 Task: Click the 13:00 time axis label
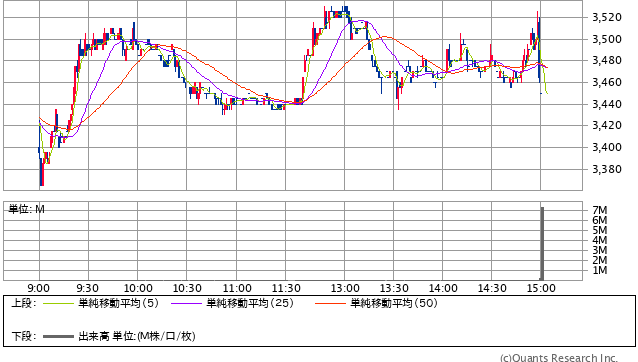pyautogui.click(x=345, y=288)
